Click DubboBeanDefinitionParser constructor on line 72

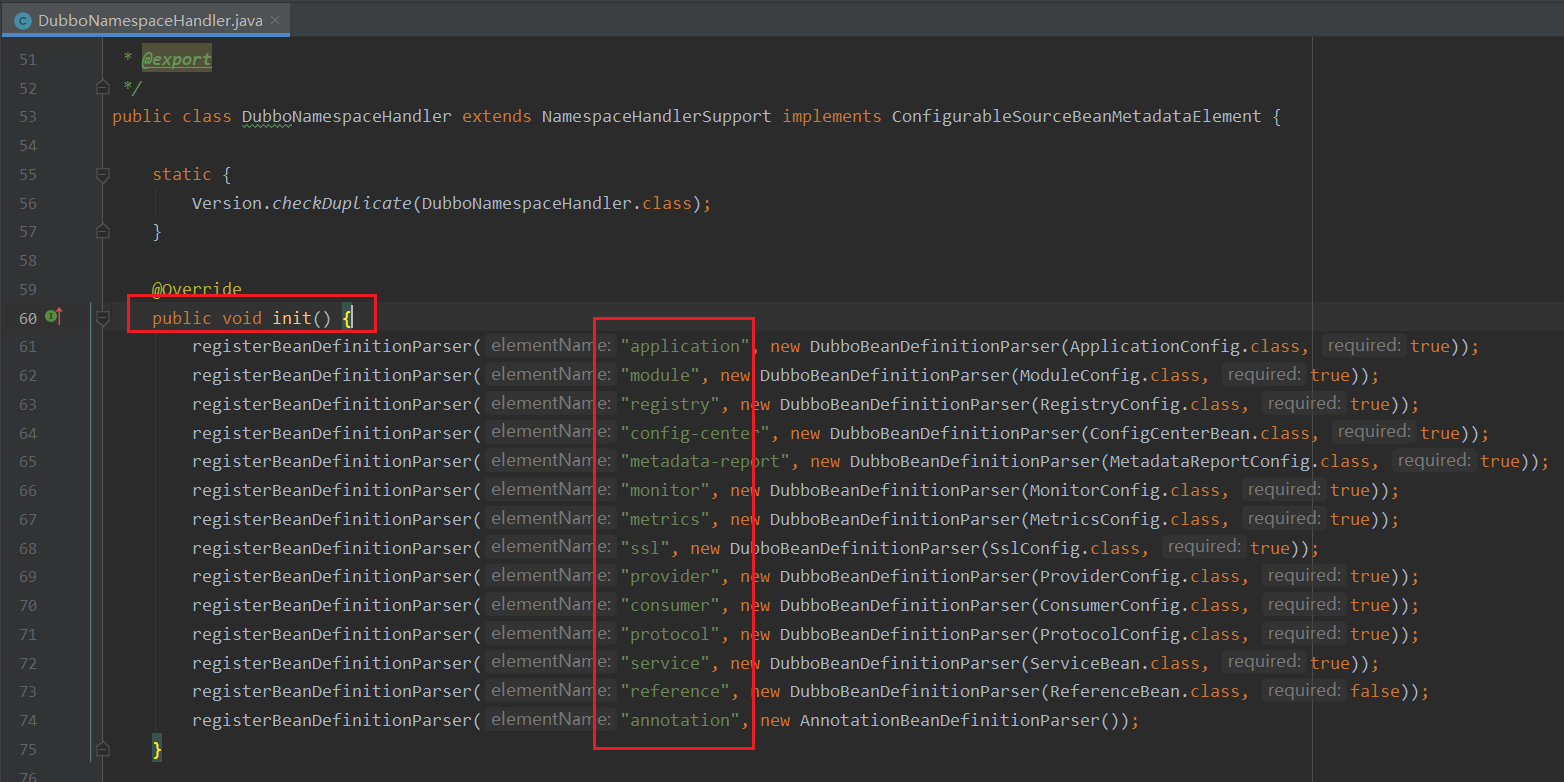[x=894, y=663]
